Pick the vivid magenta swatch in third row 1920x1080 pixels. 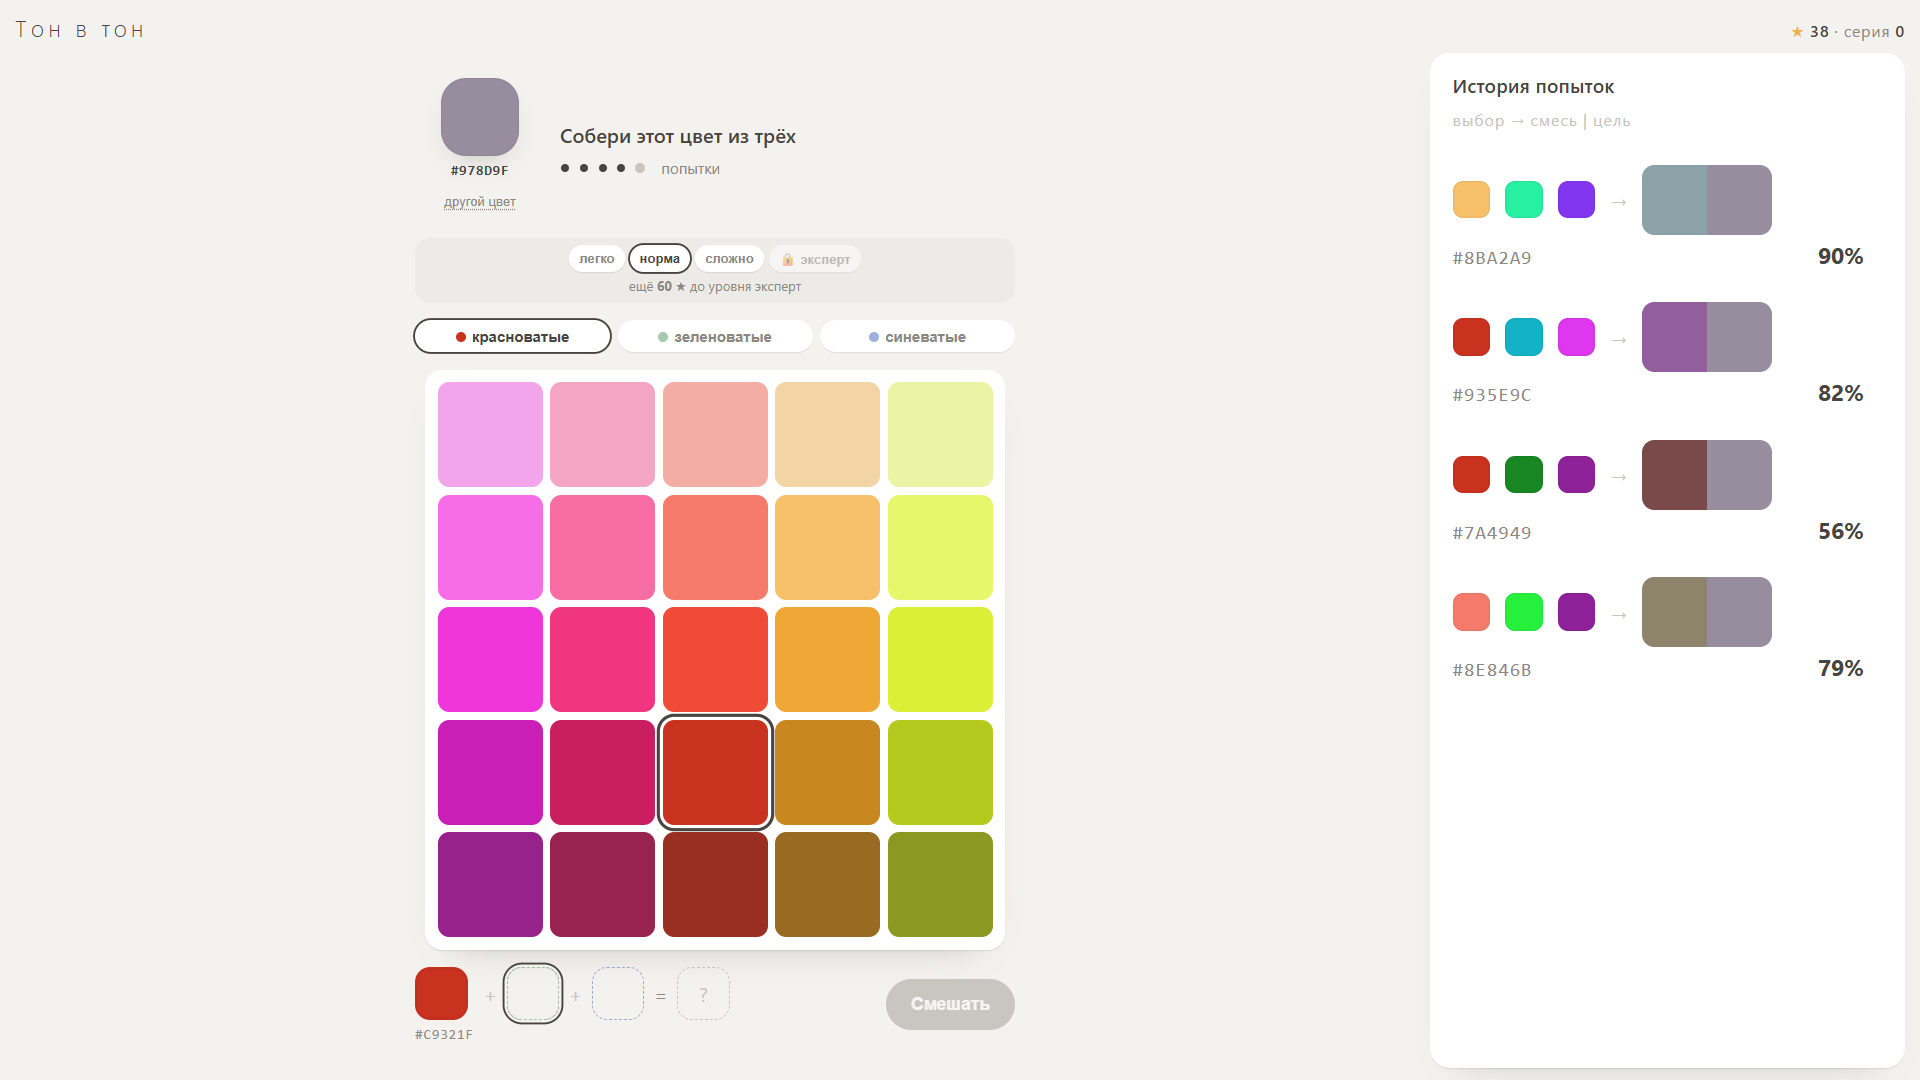pos(490,660)
